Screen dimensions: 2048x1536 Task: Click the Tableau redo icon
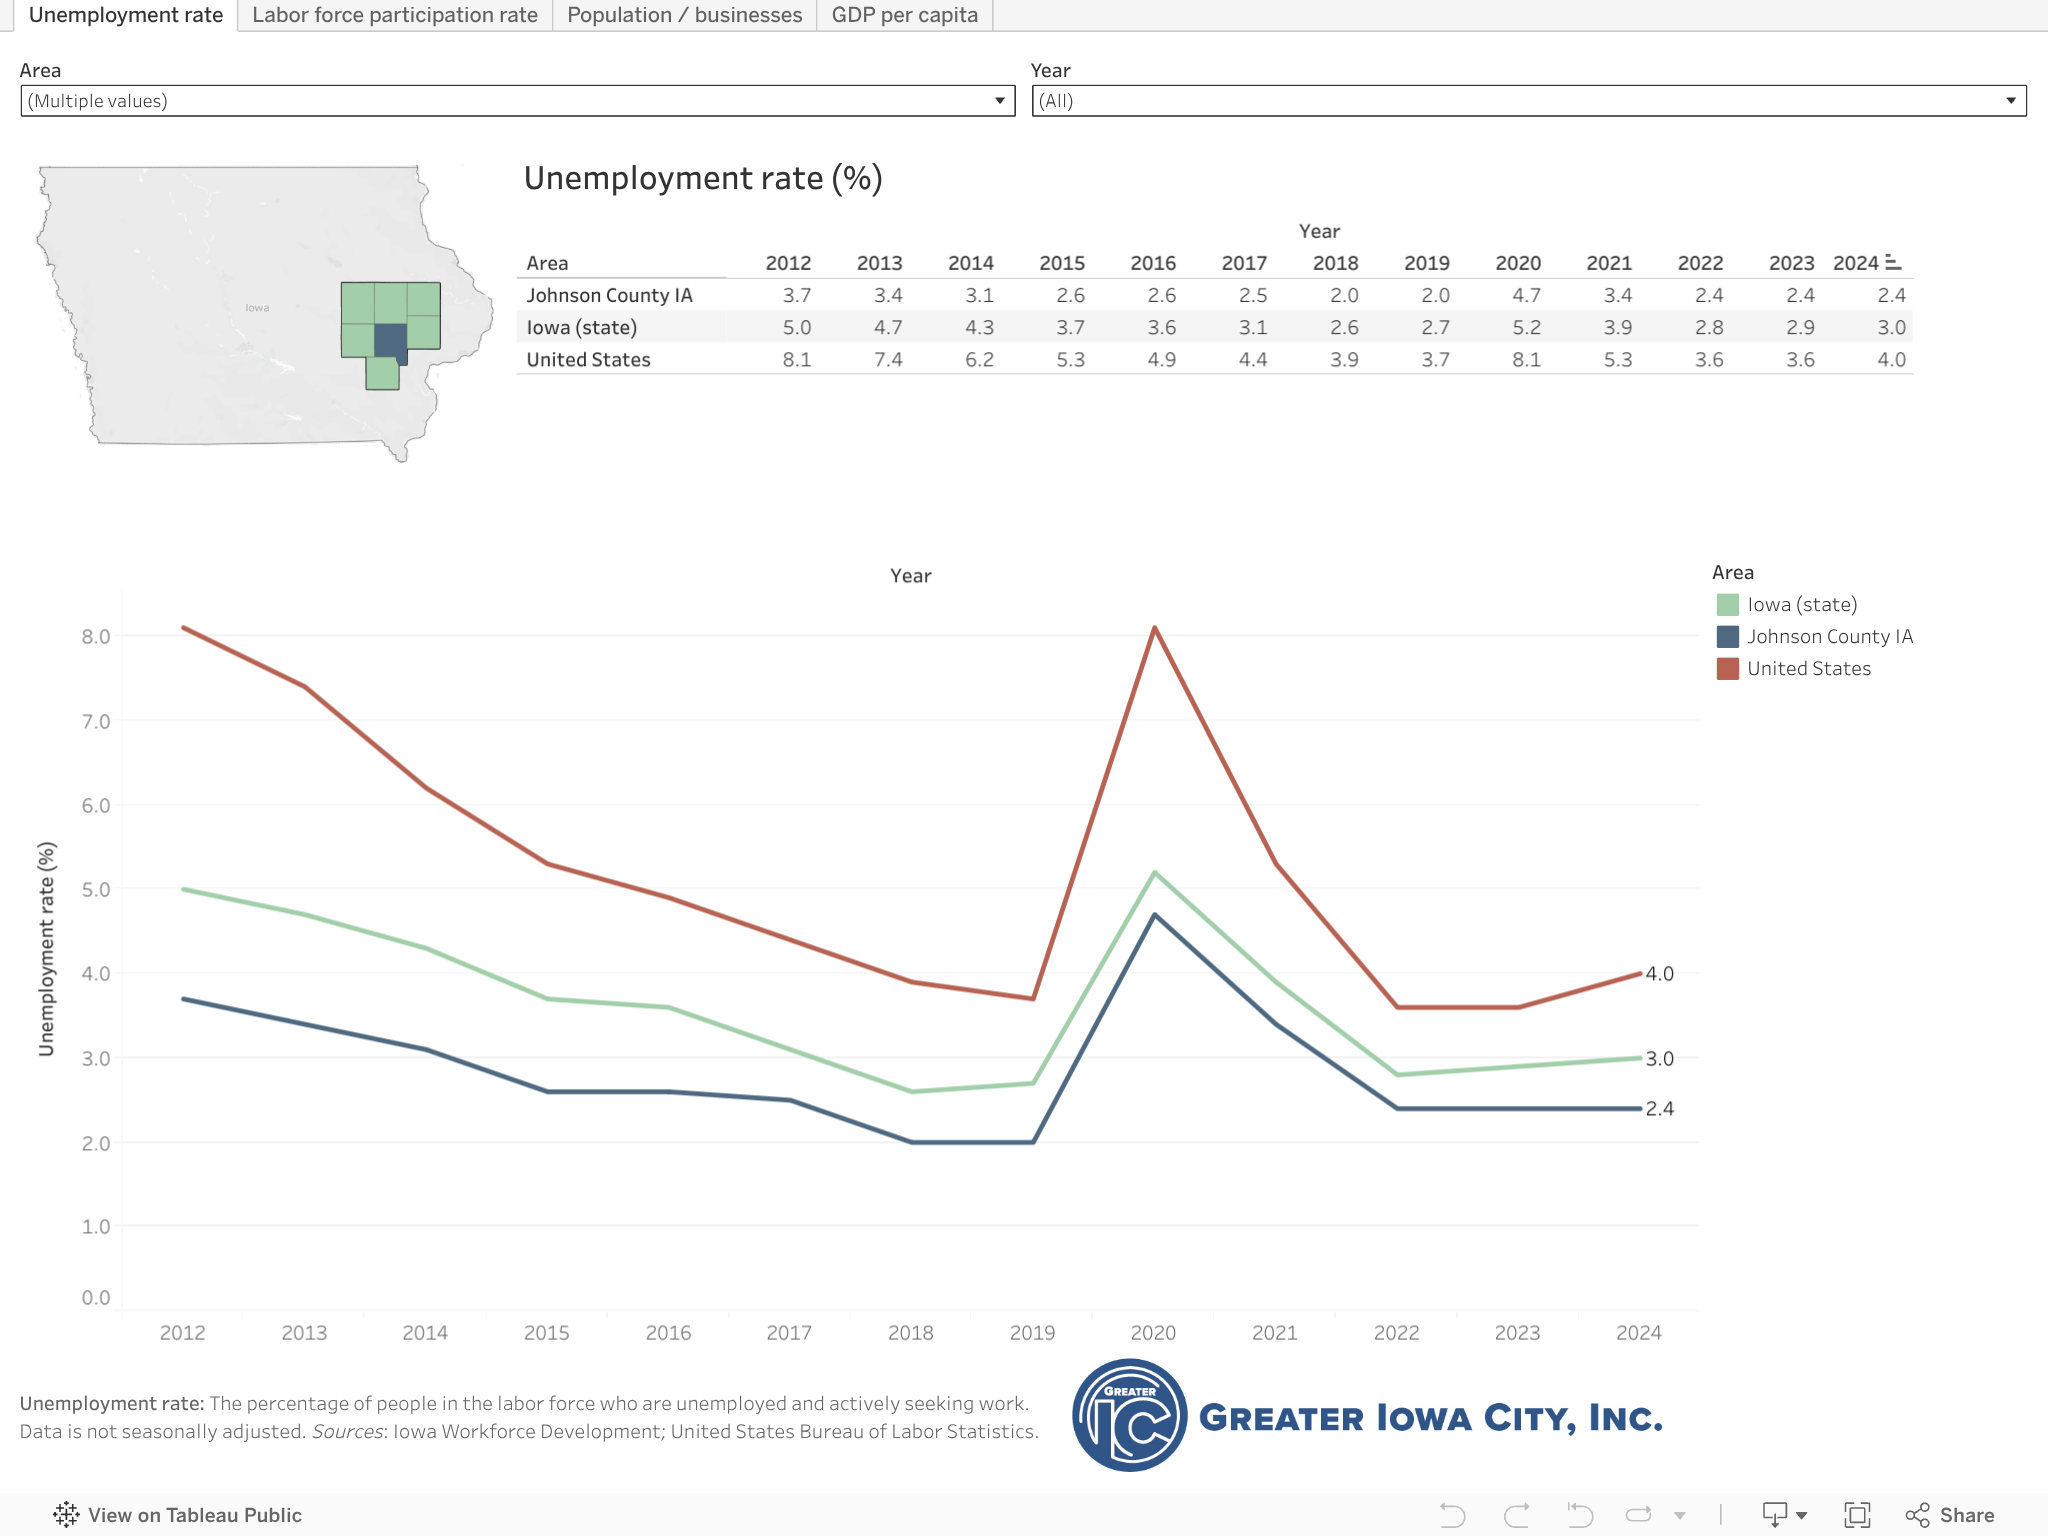1517,1515
